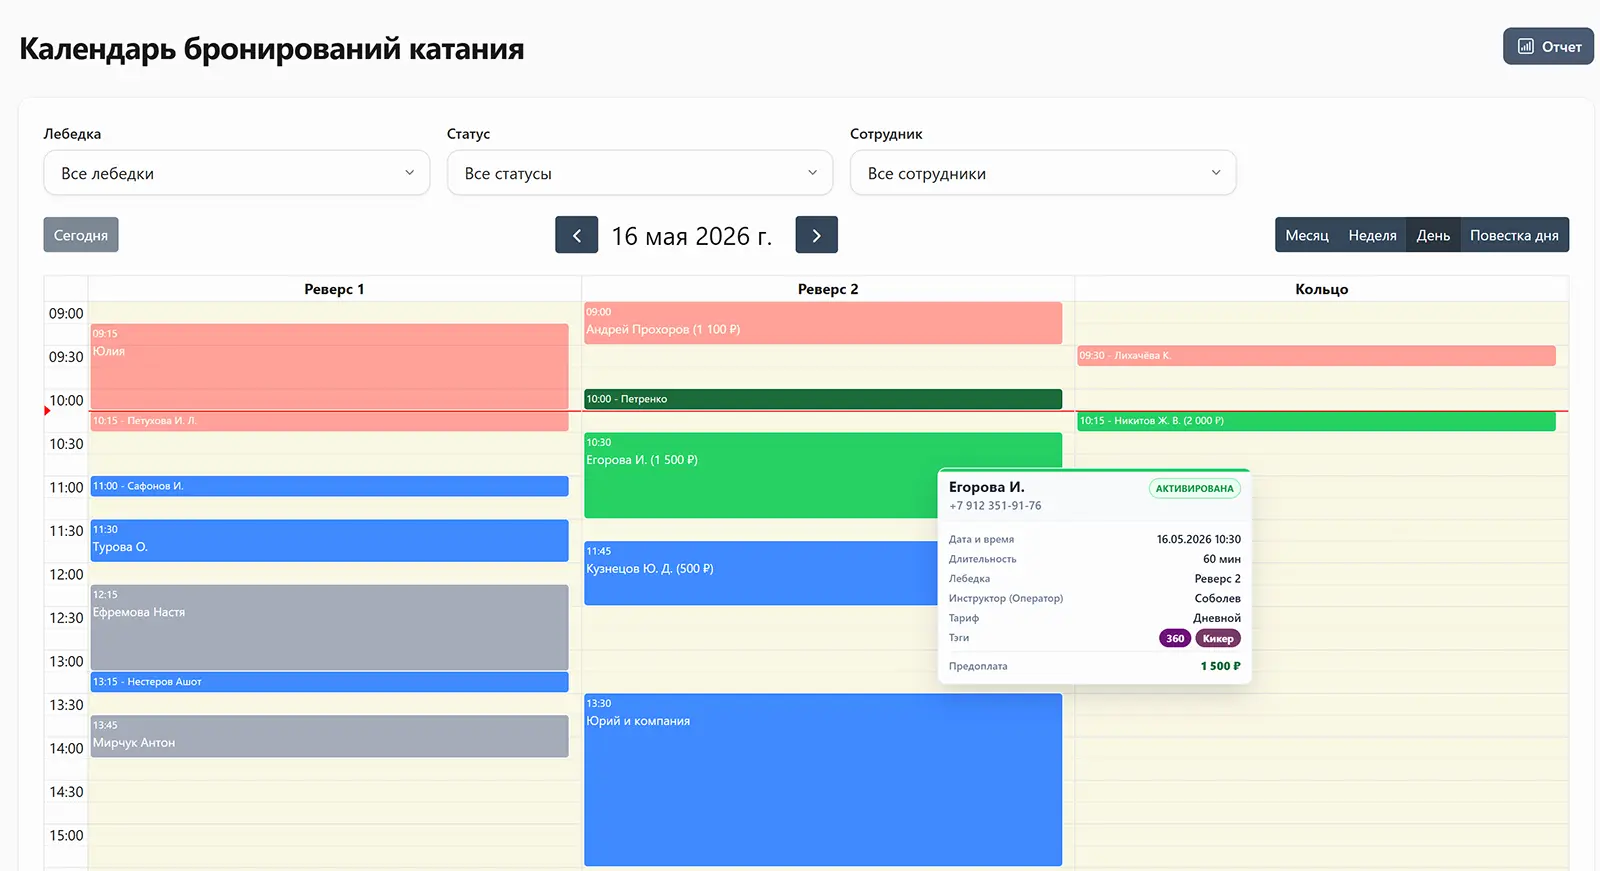Open the Все статусы dropdown
Viewport: 1600px width, 871px height.
point(640,173)
